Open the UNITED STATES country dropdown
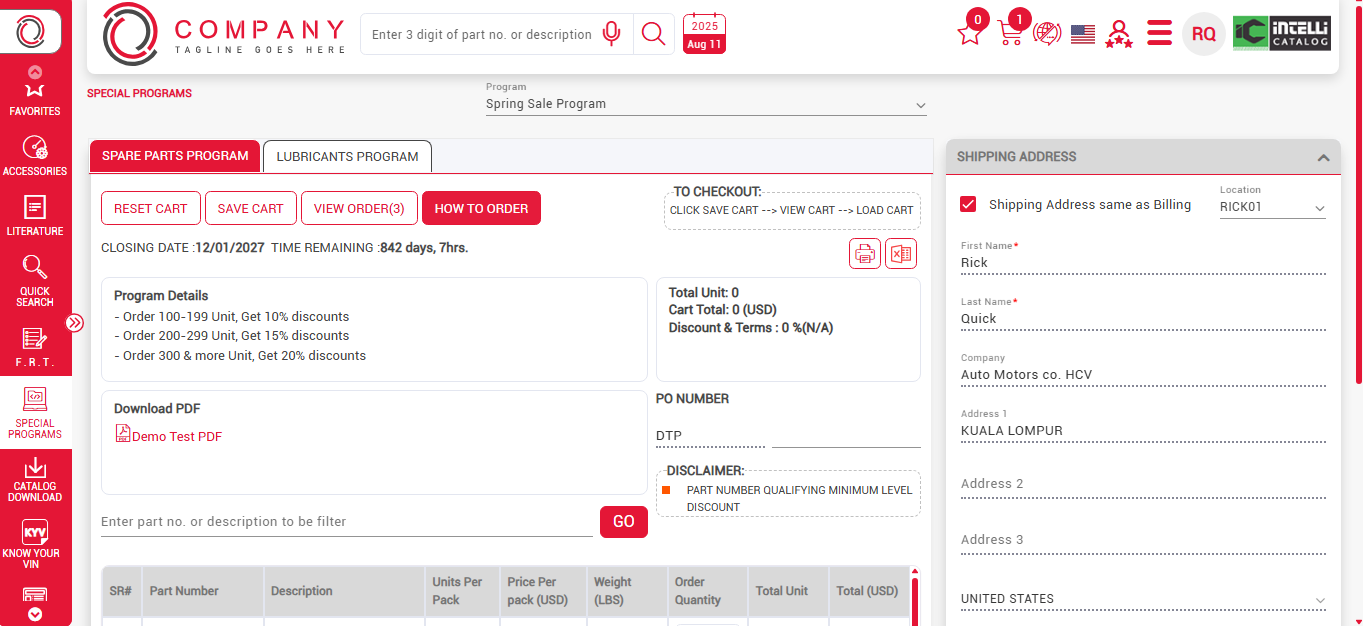Image resolution: width=1363 pixels, height=626 pixels. coord(1143,599)
